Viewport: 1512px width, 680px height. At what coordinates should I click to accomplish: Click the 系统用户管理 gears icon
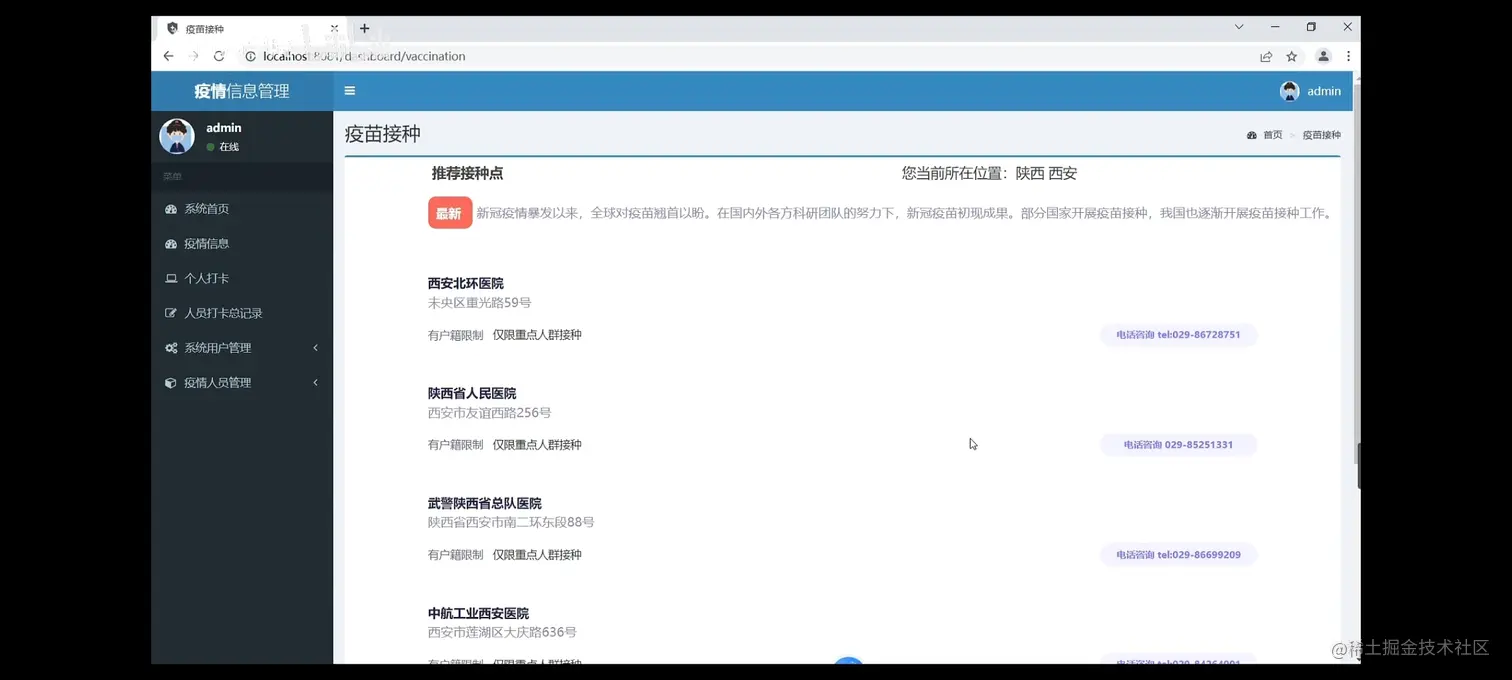click(171, 348)
